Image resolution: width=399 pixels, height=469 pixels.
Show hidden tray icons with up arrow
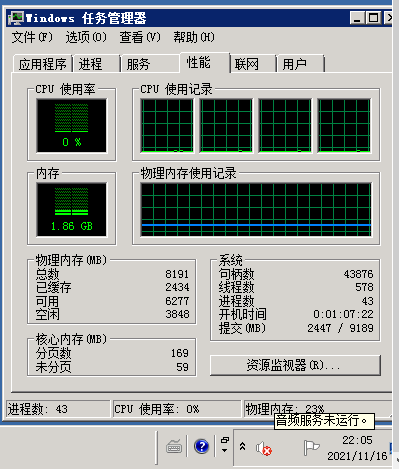coord(243,446)
